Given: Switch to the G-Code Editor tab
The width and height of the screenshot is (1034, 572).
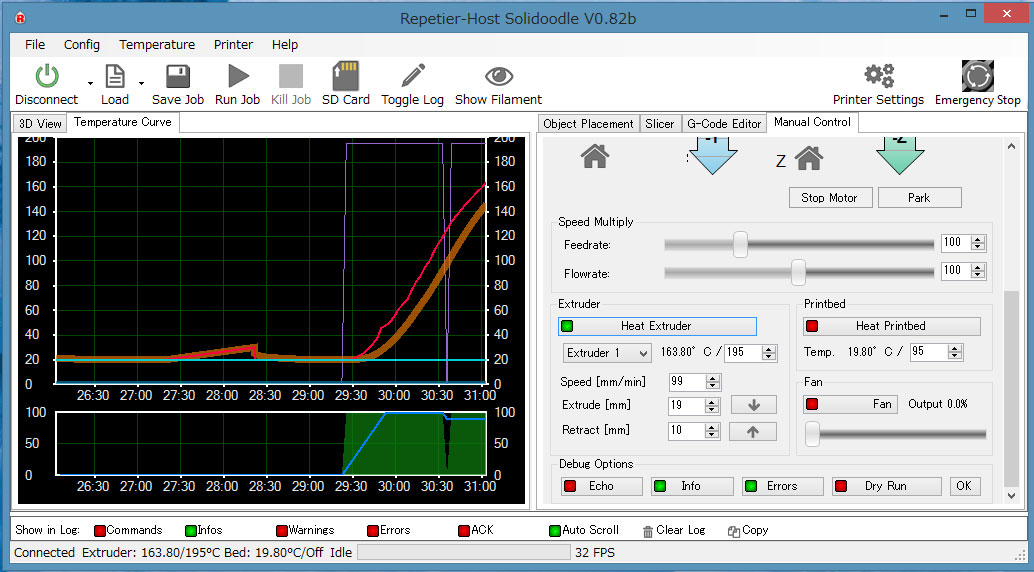Looking at the screenshot, I should coord(724,123).
